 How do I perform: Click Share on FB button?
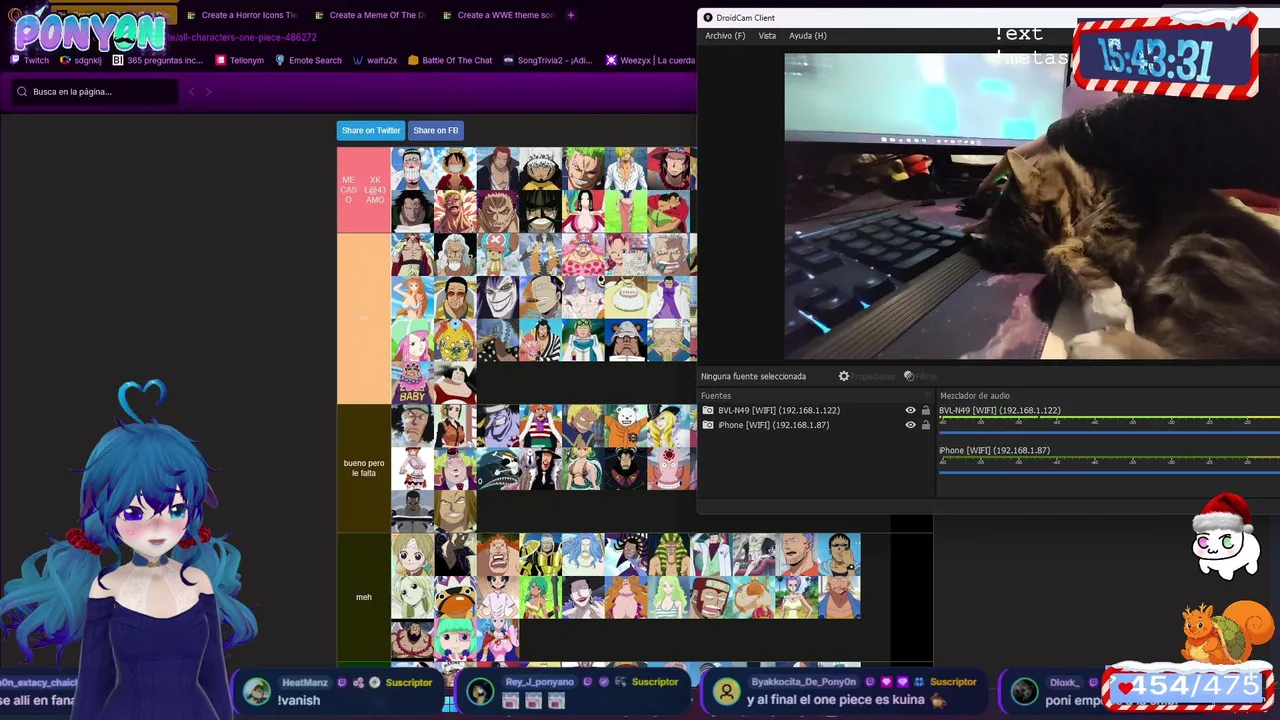click(435, 130)
